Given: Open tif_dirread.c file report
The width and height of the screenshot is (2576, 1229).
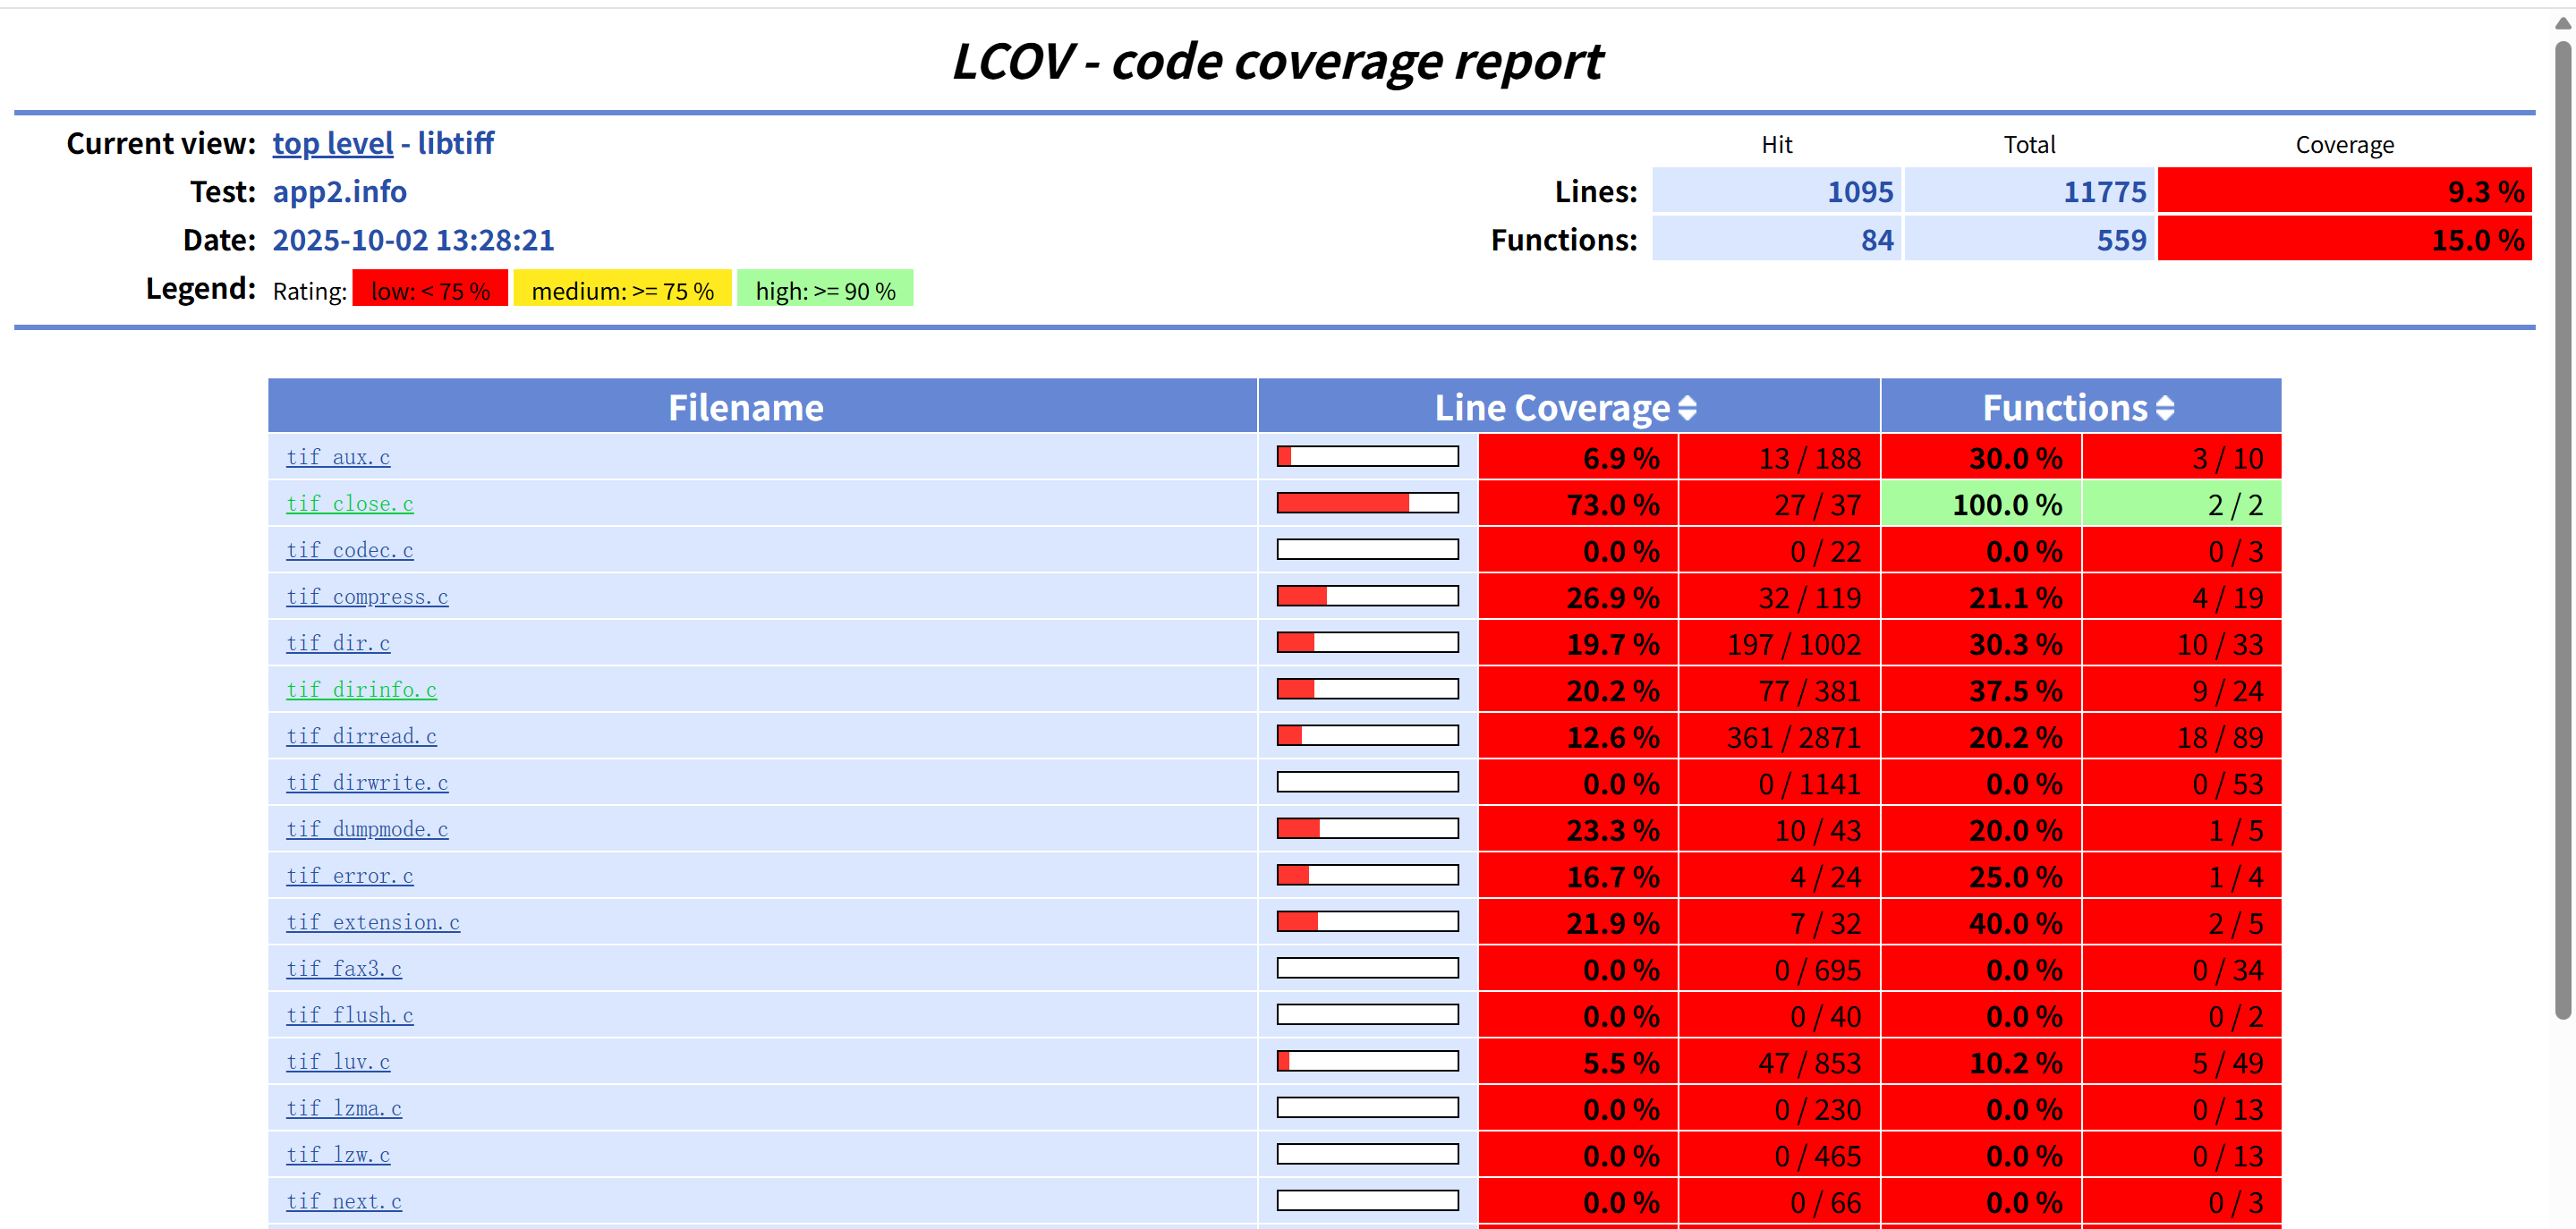Looking at the screenshot, I should click(x=361, y=736).
